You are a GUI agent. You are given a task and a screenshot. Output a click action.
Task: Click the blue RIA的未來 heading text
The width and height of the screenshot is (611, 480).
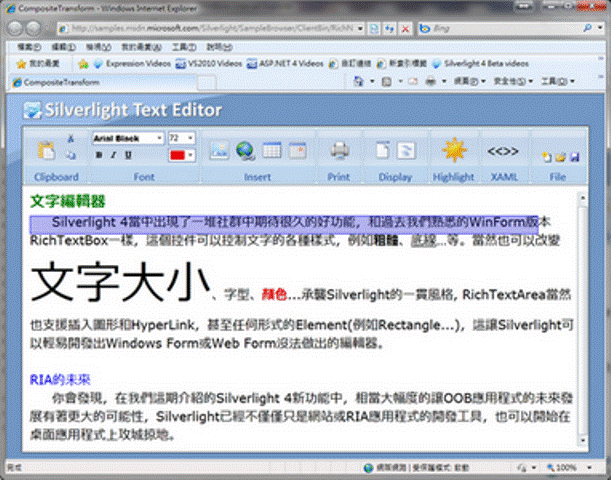tap(60, 379)
